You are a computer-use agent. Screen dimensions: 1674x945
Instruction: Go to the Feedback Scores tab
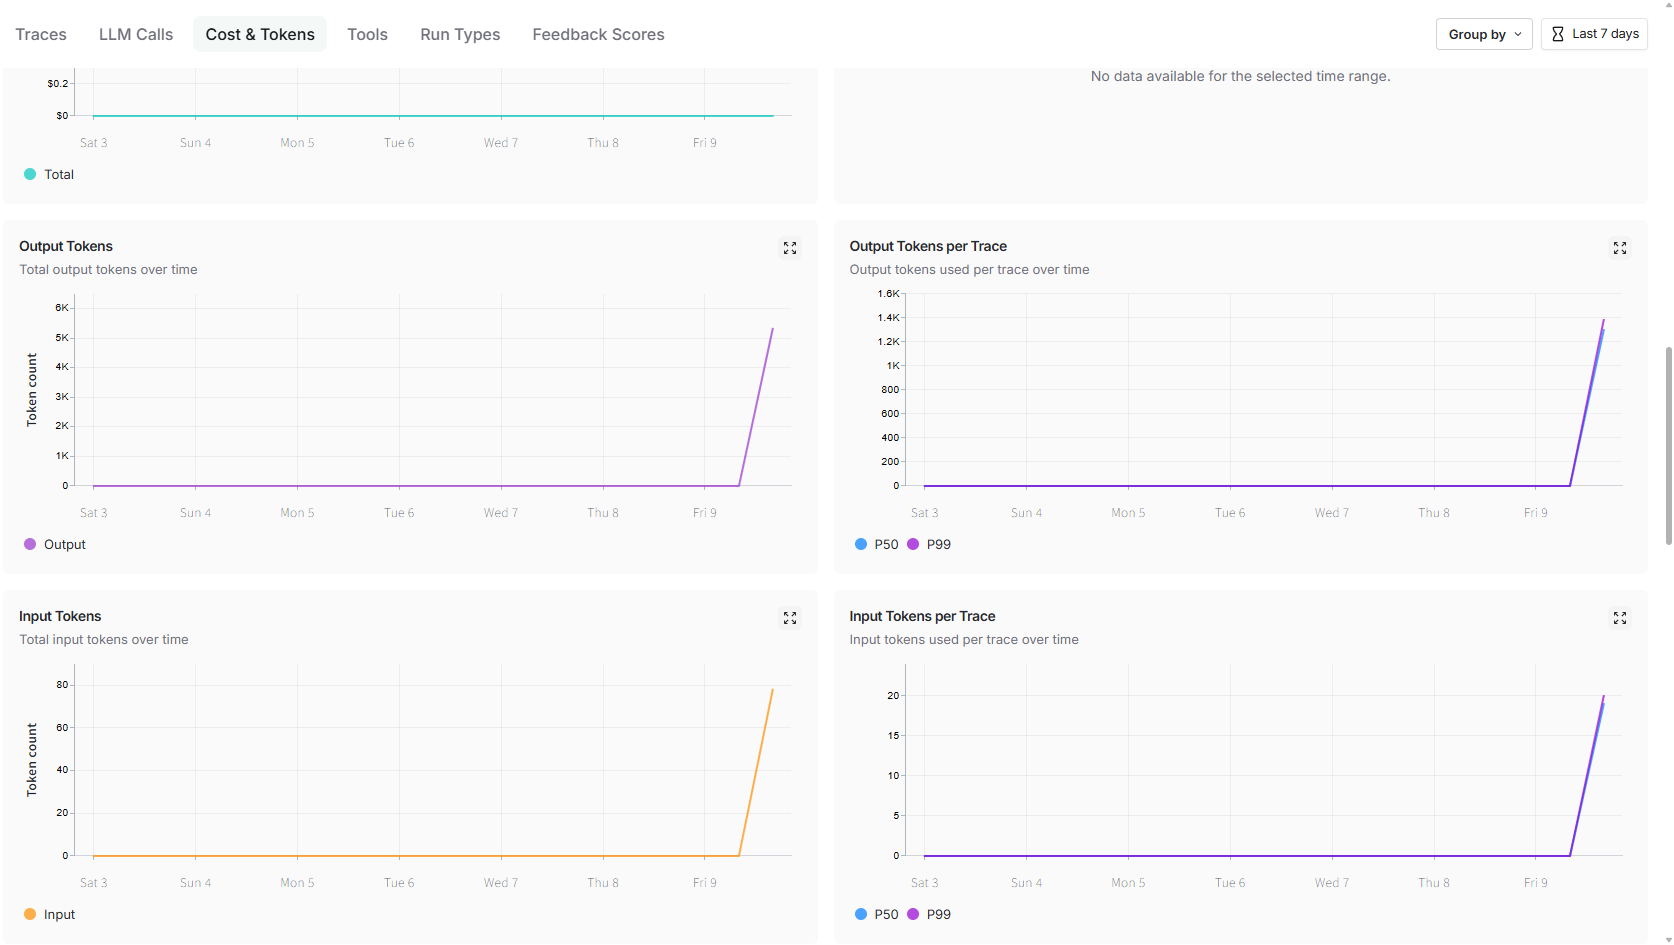598,34
